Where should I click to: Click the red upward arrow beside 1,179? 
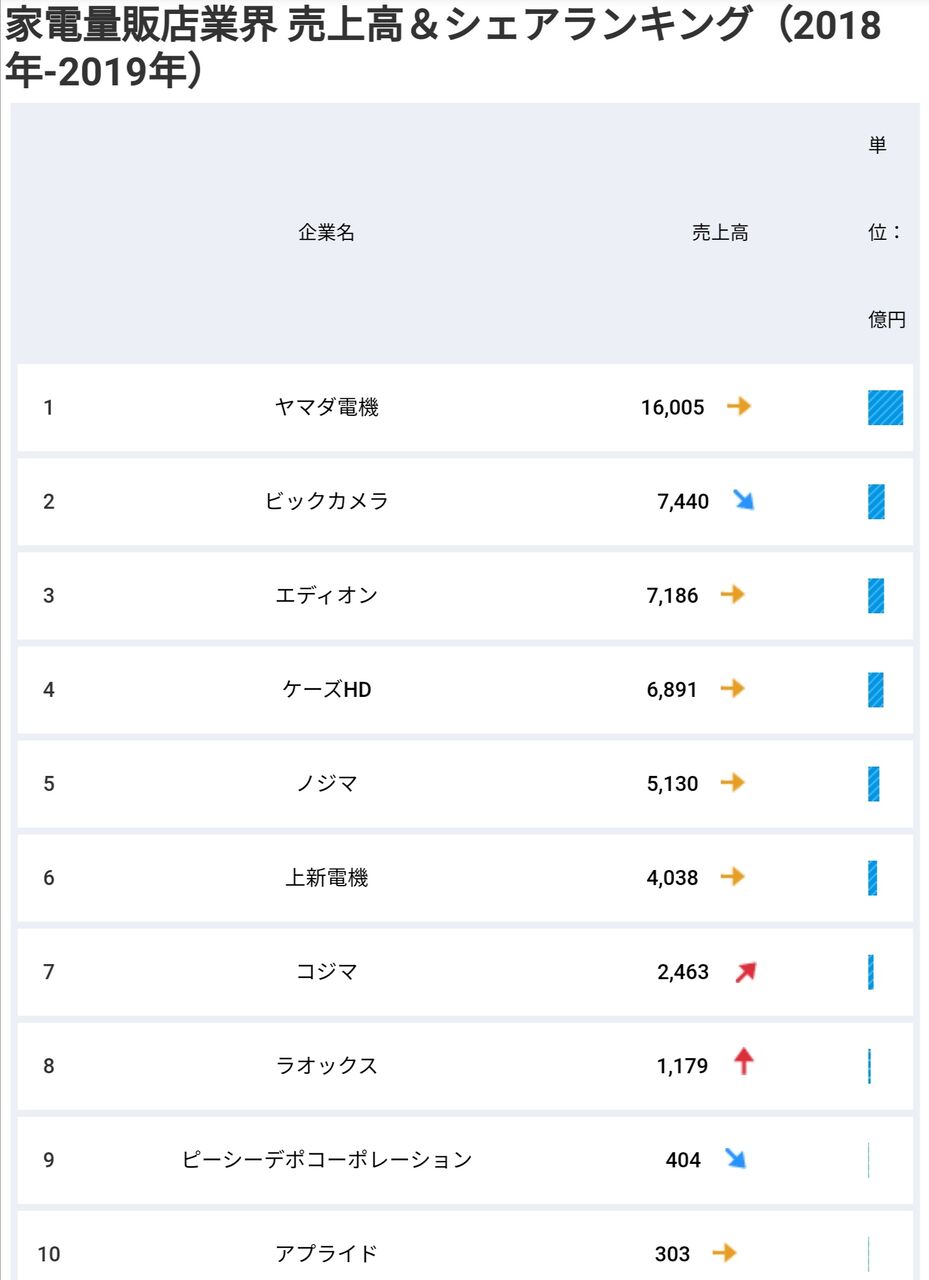[743, 1062]
